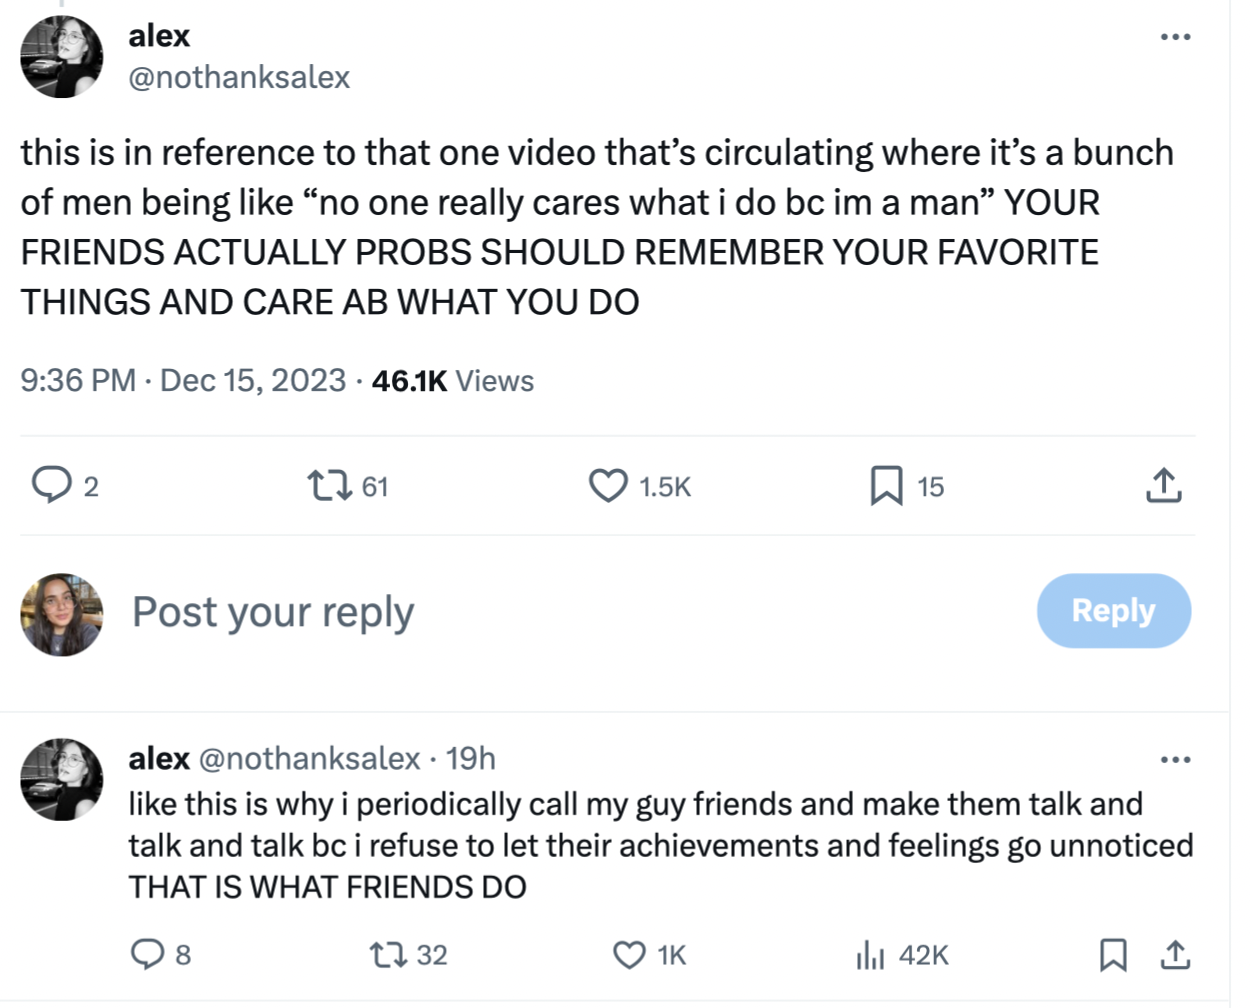The image size is (1250, 1008).
Task: Open the three-dot menu on the main tweet
Action: (1175, 37)
